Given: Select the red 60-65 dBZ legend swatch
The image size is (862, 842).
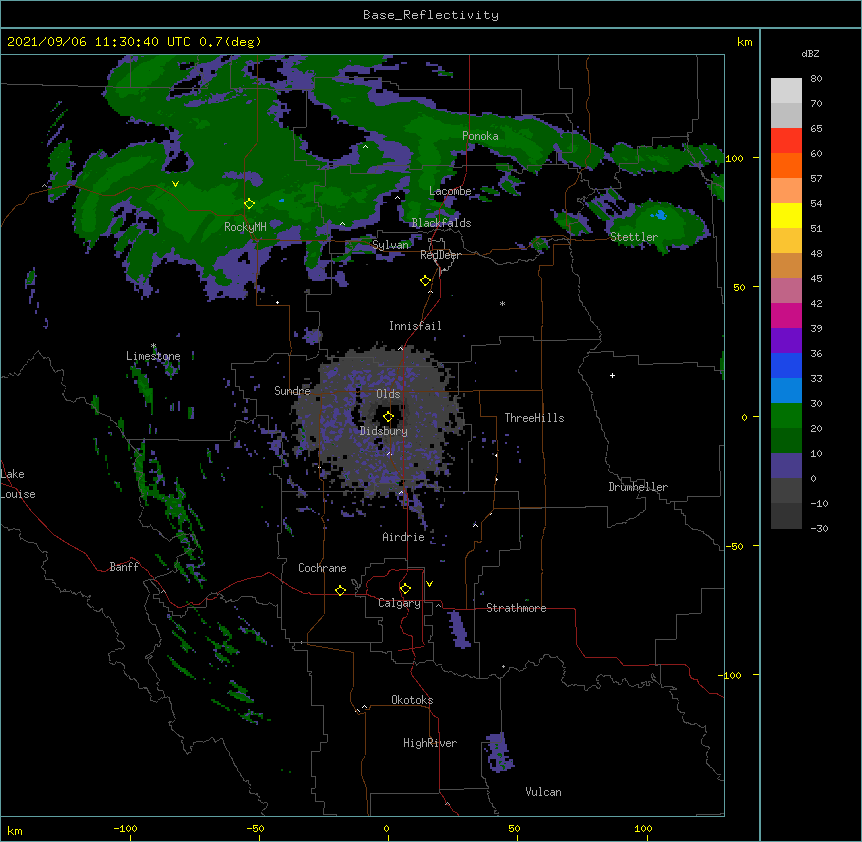Looking at the screenshot, I should 786,141.
